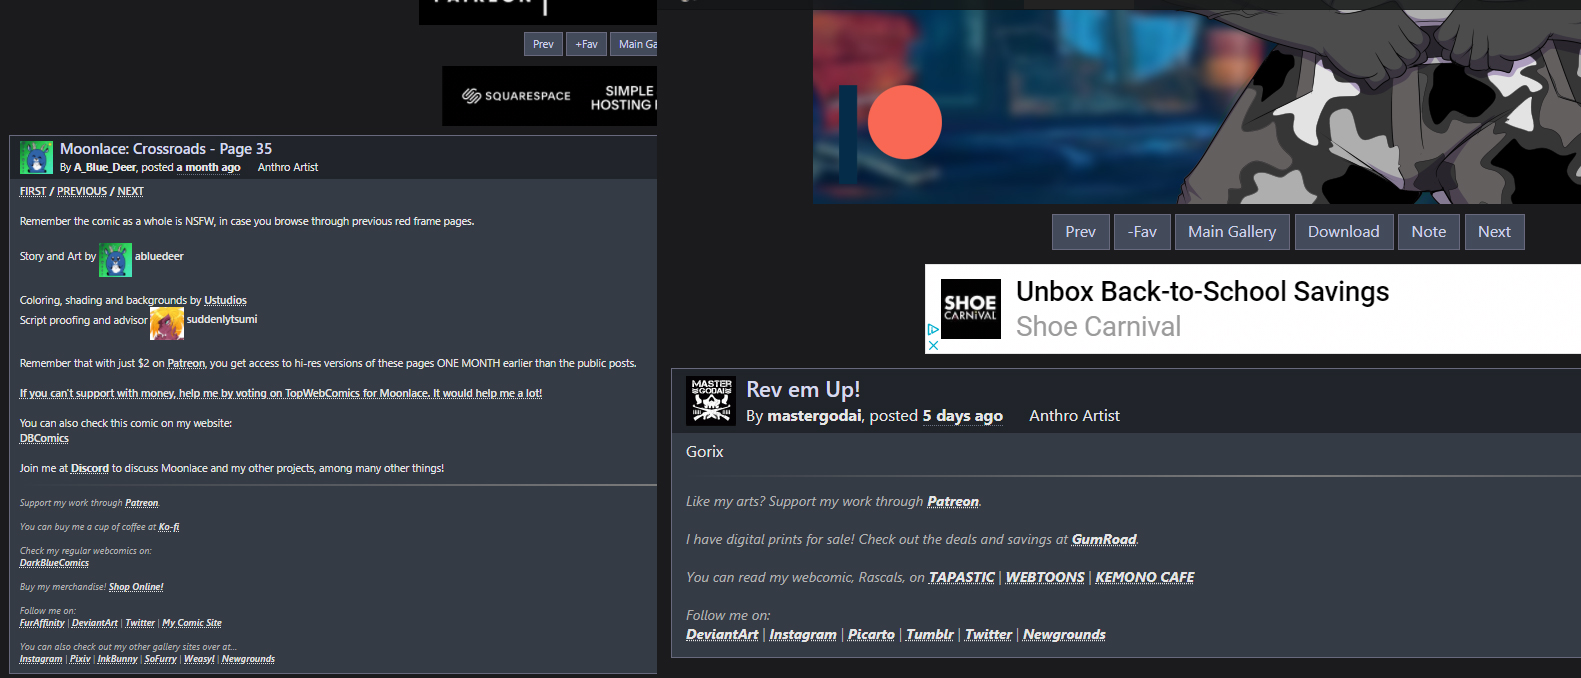
Task: Open the Shop Online! merchandise link
Action: point(136,587)
